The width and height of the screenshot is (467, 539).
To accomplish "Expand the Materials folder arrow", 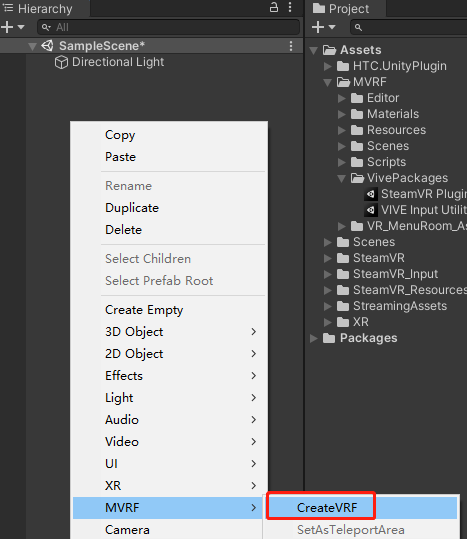I will click(342, 114).
